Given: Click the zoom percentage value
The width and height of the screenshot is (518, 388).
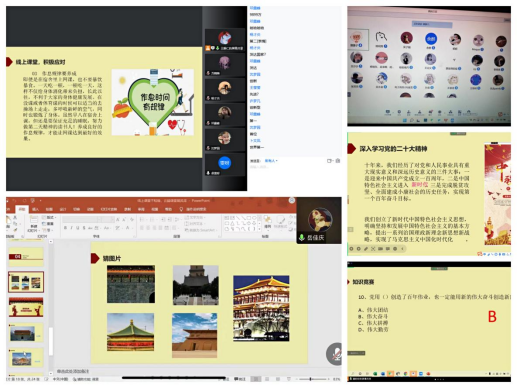Looking at the screenshot, I should (336, 379).
